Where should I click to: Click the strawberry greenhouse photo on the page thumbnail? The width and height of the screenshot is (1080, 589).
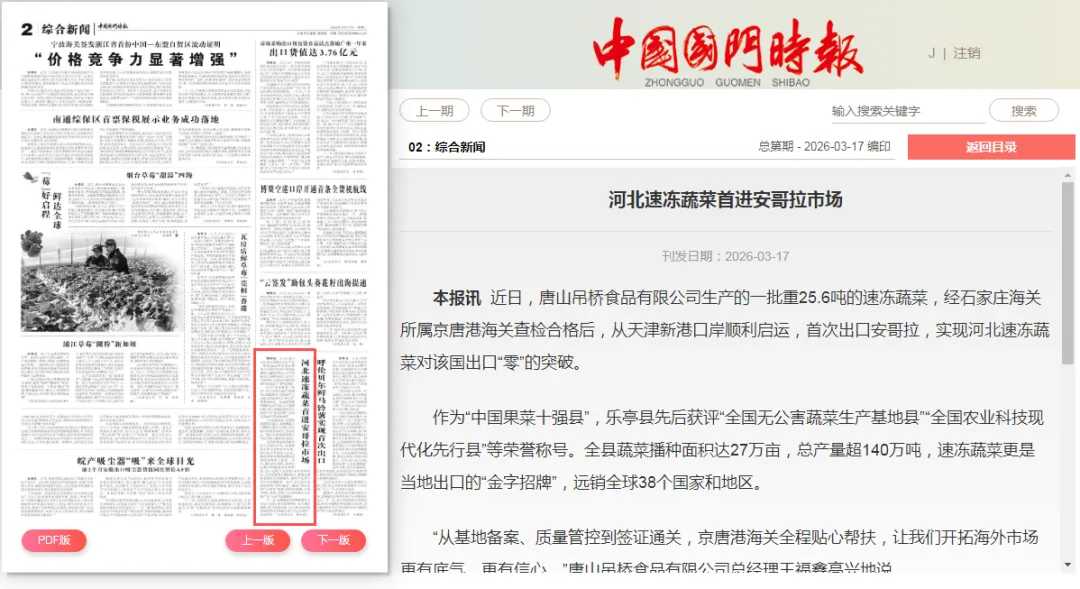pos(102,281)
